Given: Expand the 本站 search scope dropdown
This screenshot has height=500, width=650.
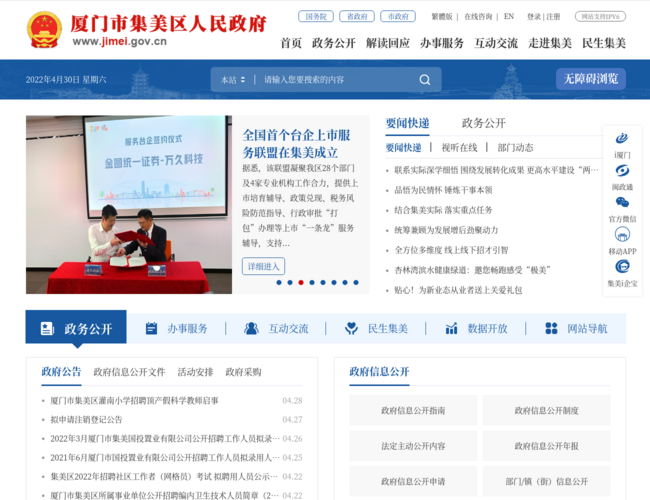Looking at the screenshot, I should 233,80.
